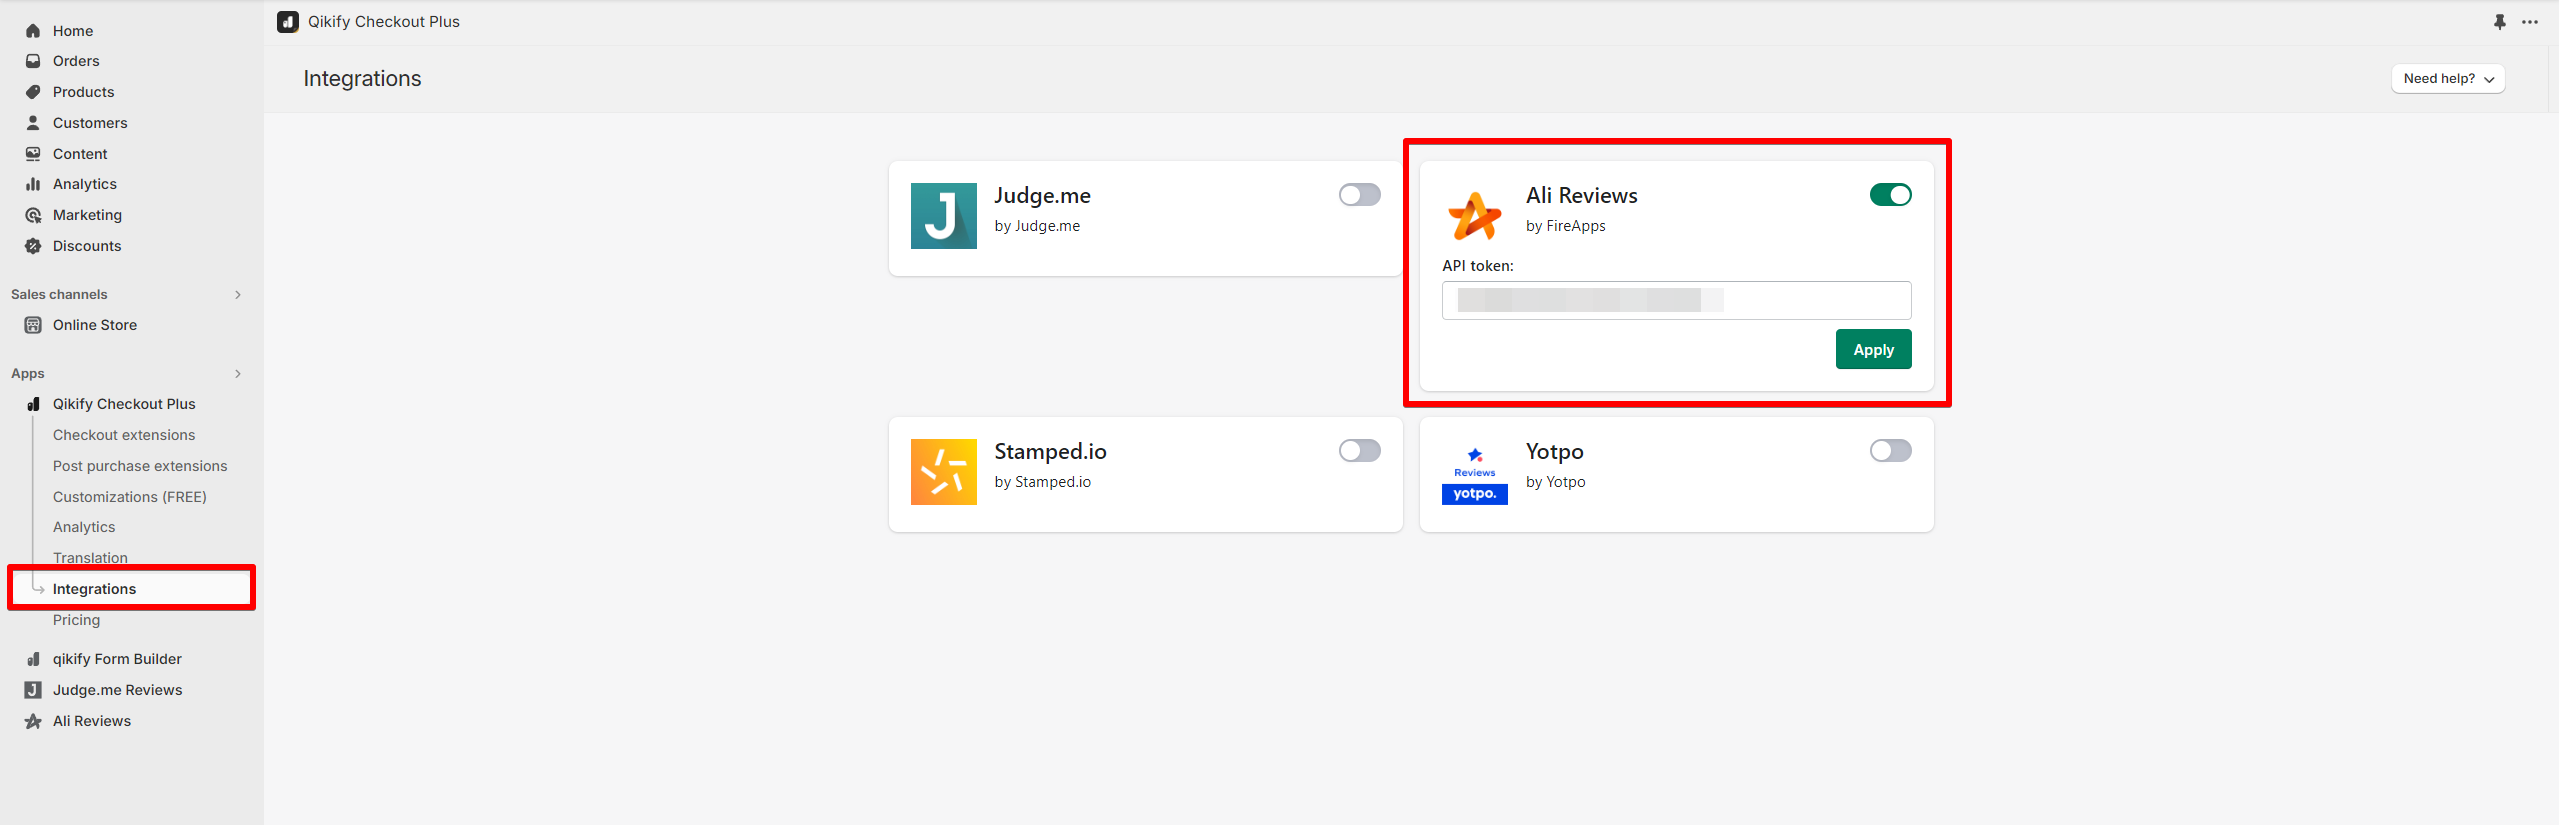Click the Judge.me J logo
Image resolution: width=2559 pixels, height=825 pixels.
943,216
